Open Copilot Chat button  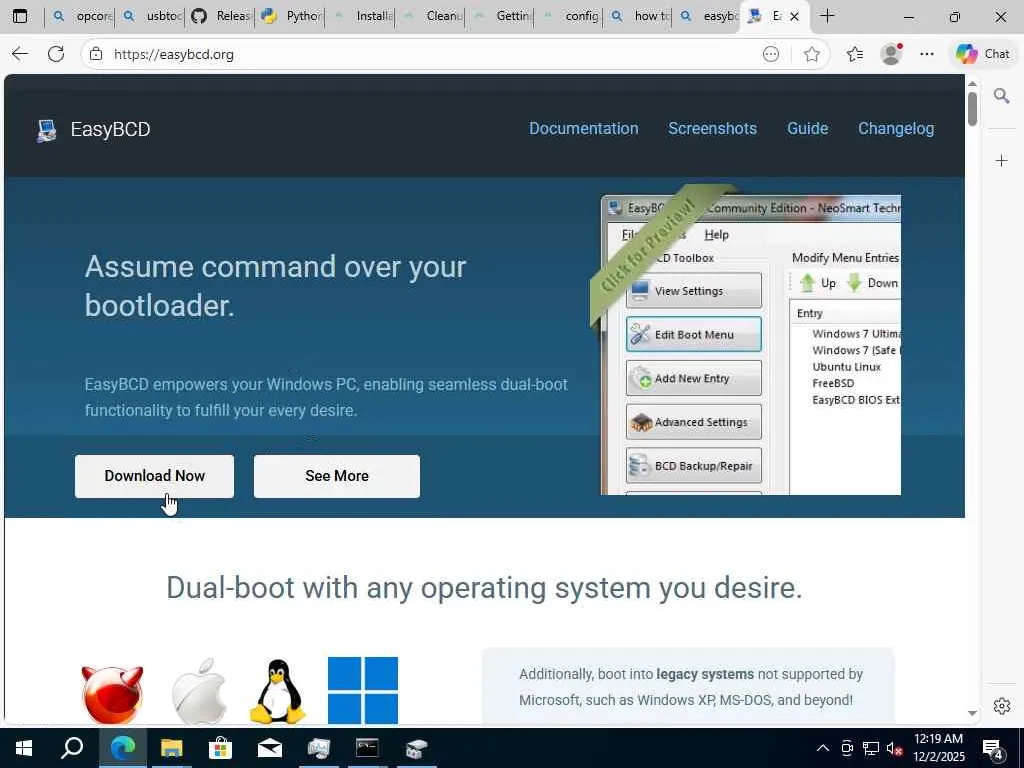click(x=982, y=54)
